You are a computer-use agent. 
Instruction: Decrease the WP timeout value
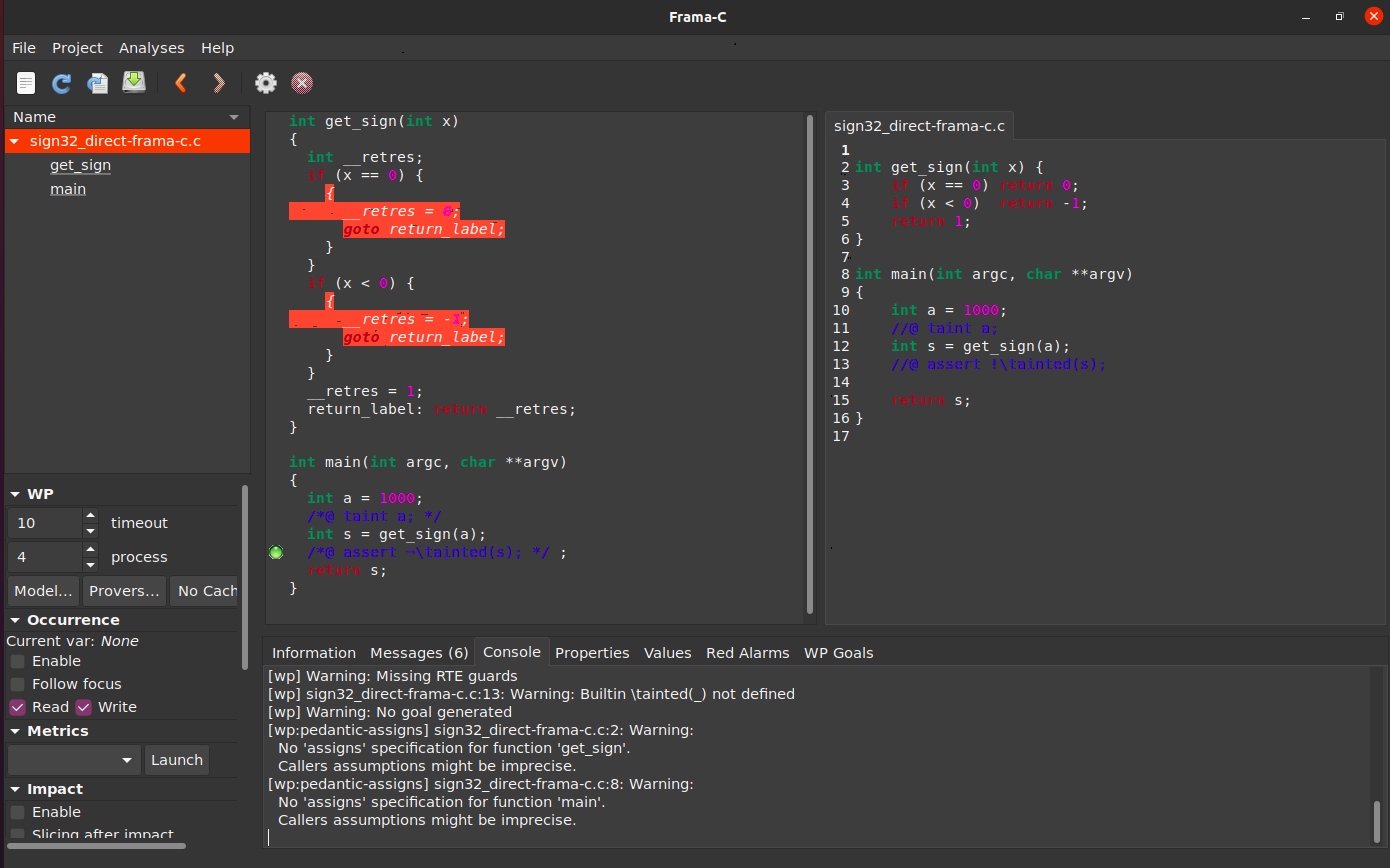coord(91,530)
